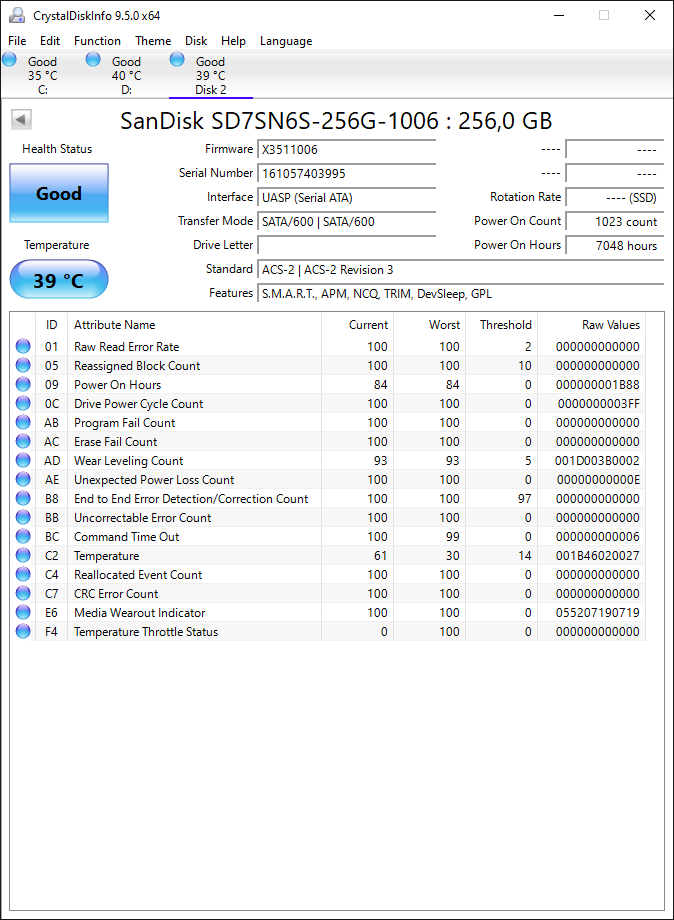This screenshot has height=920, width=674.
Task: Go to previous disk with left arrow
Action: 21,120
